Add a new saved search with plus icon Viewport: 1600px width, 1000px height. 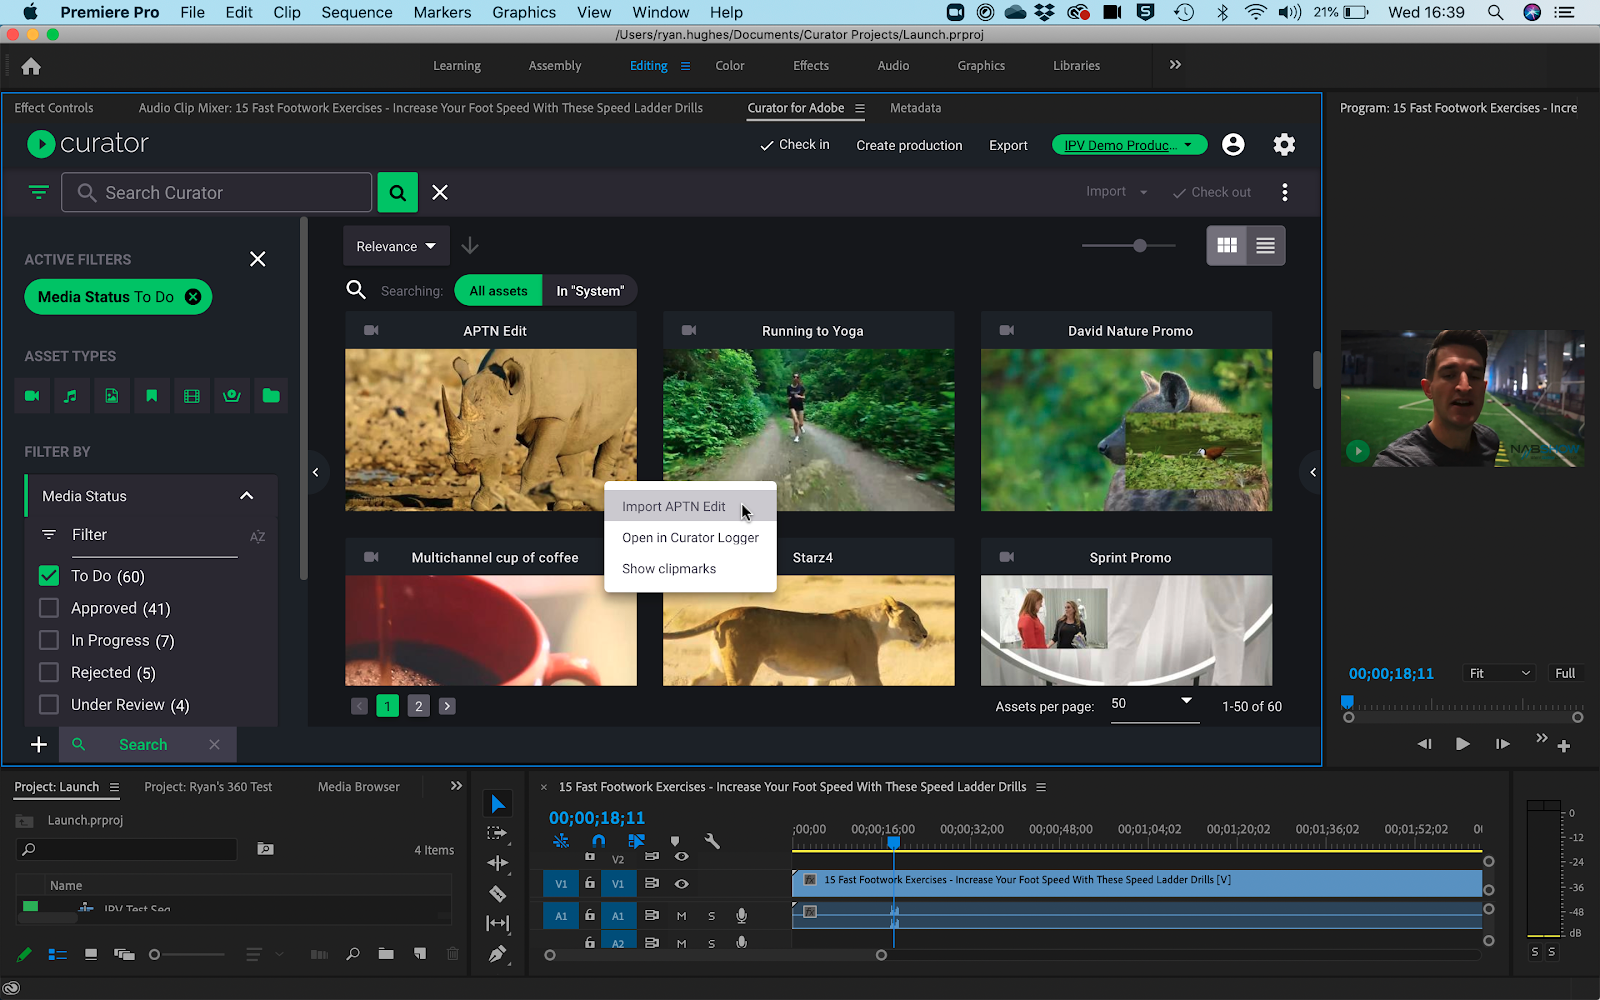click(38, 745)
